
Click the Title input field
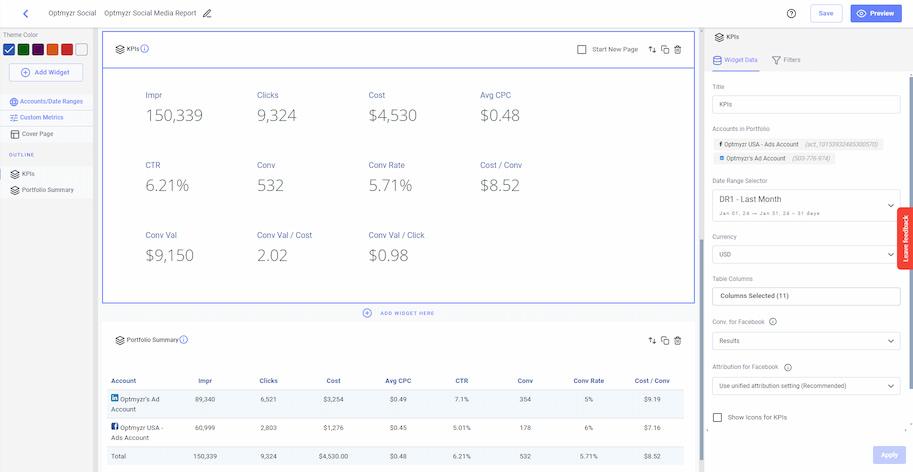pyautogui.click(x=805, y=104)
